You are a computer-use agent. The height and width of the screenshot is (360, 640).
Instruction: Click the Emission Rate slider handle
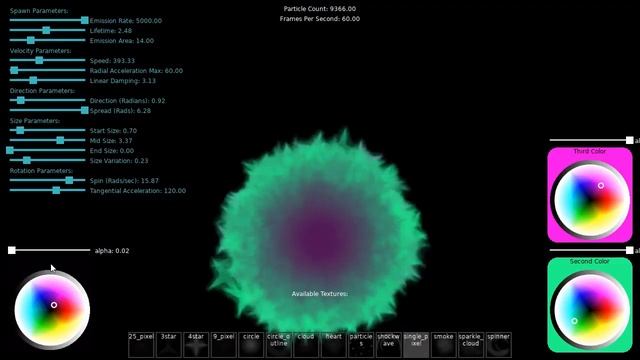(84, 20)
